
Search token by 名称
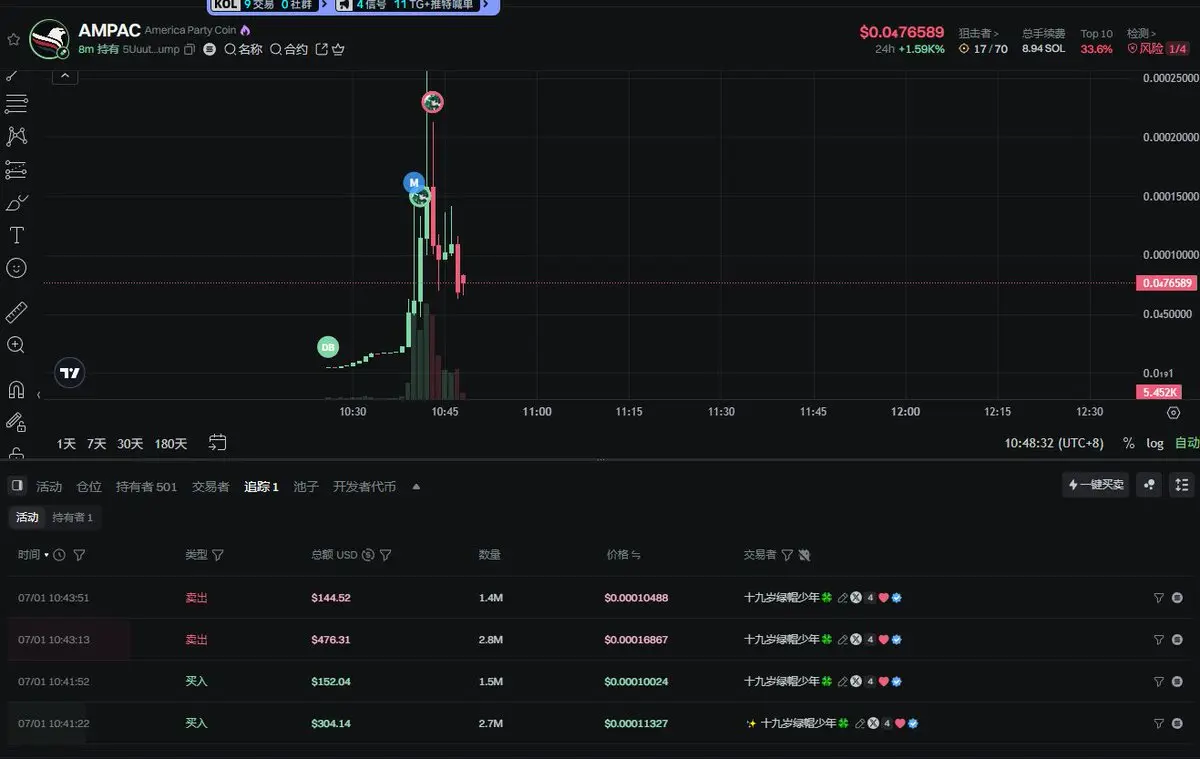(x=243, y=49)
